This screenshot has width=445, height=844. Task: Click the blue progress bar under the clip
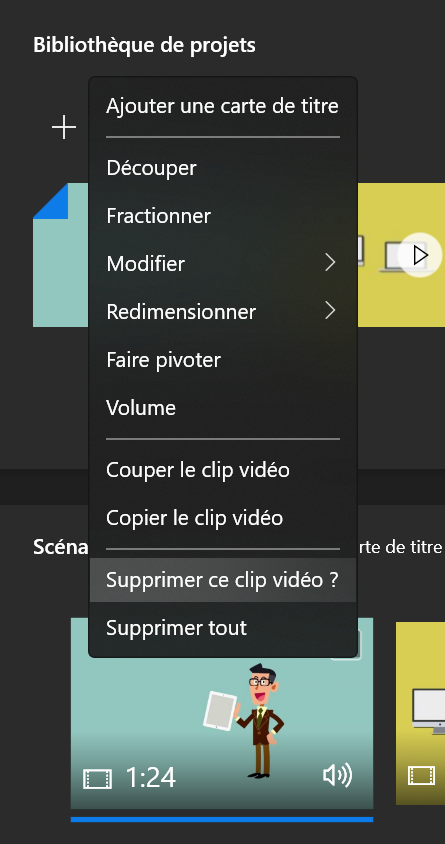point(222,819)
